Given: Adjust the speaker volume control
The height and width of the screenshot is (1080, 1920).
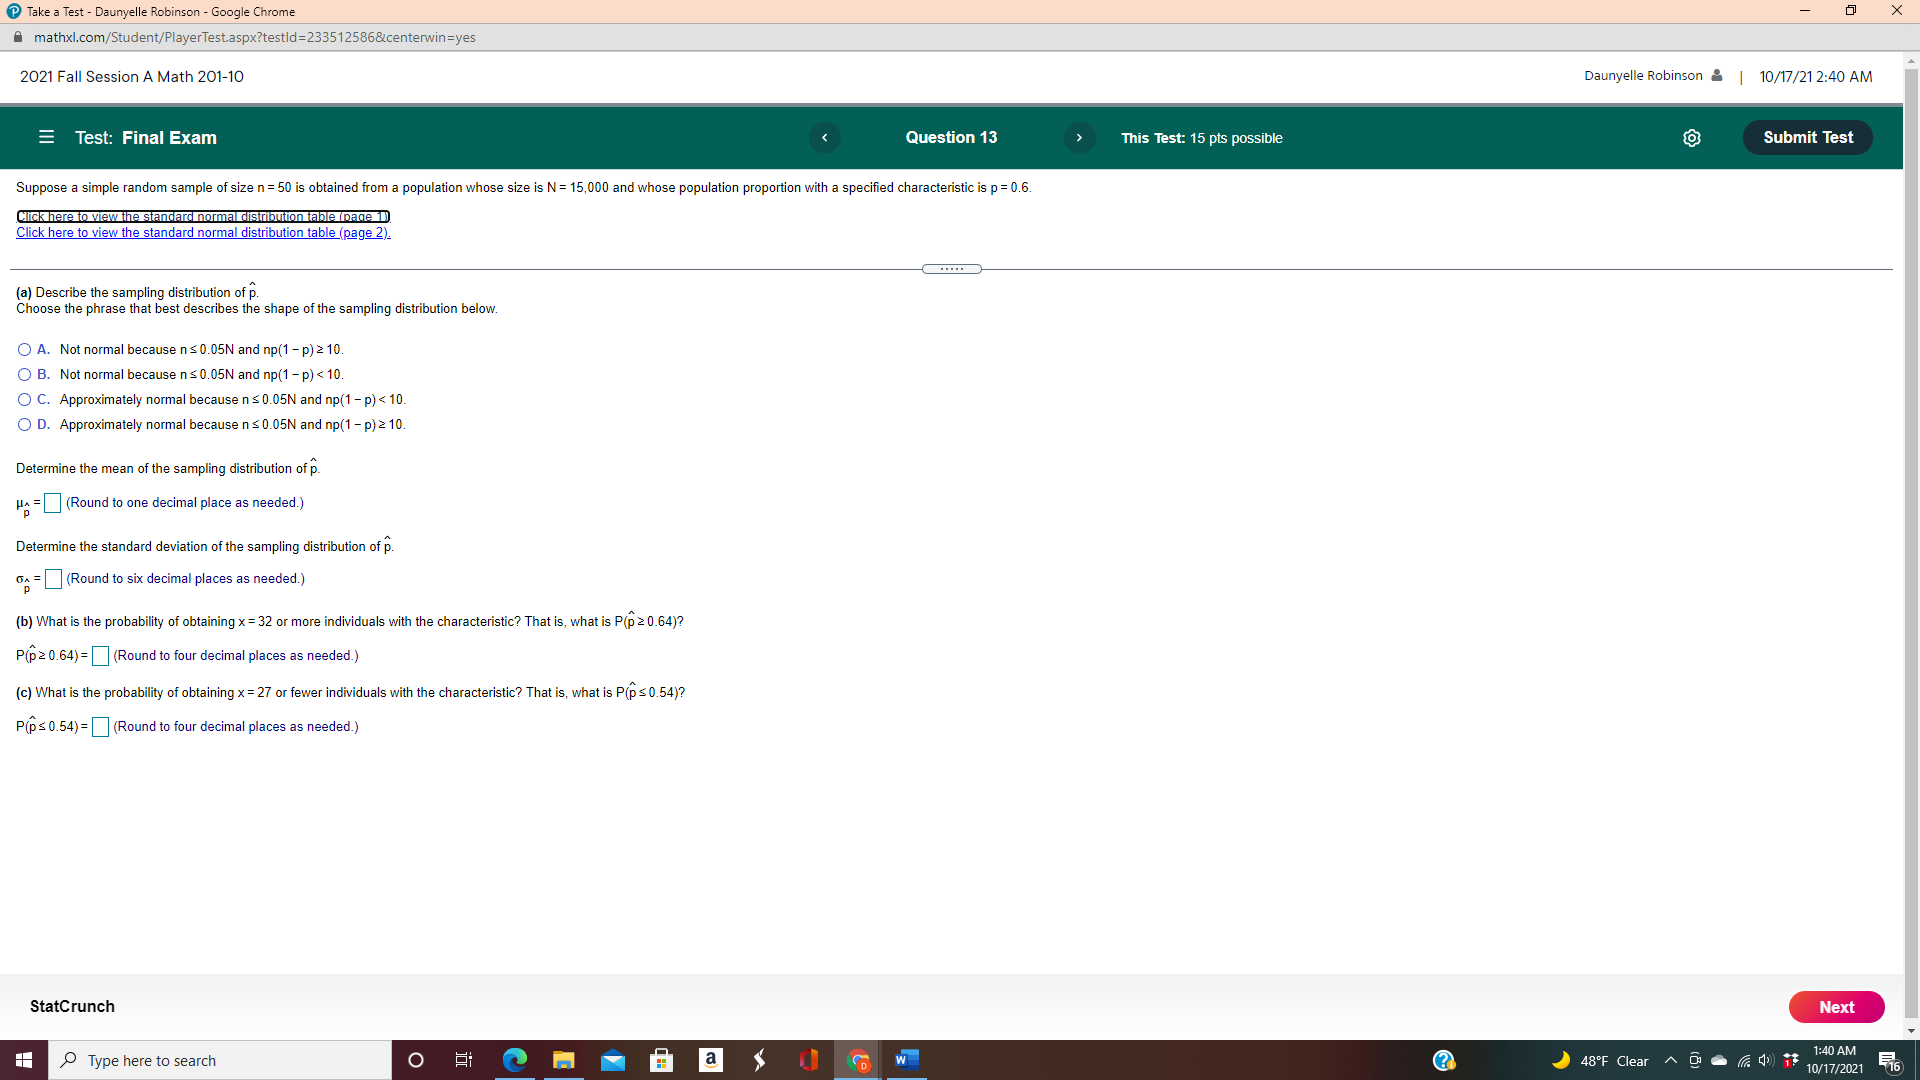Looking at the screenshot, I should [x=1765, y=1060].
